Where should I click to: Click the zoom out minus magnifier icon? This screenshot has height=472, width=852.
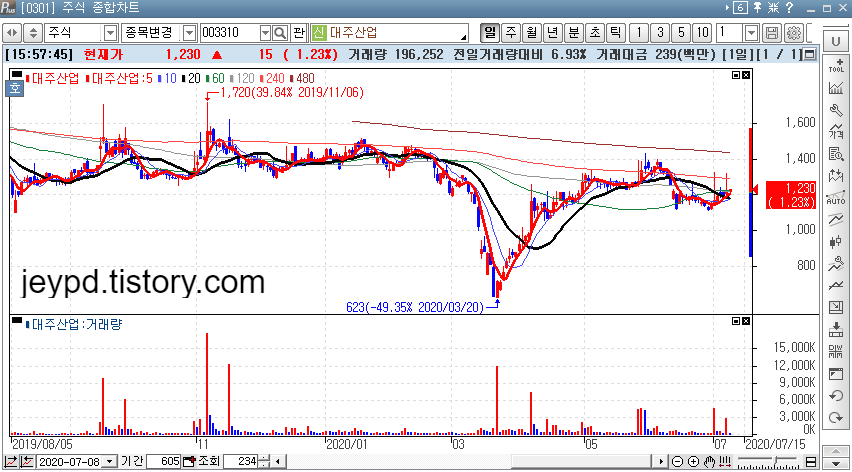[677, 462]
